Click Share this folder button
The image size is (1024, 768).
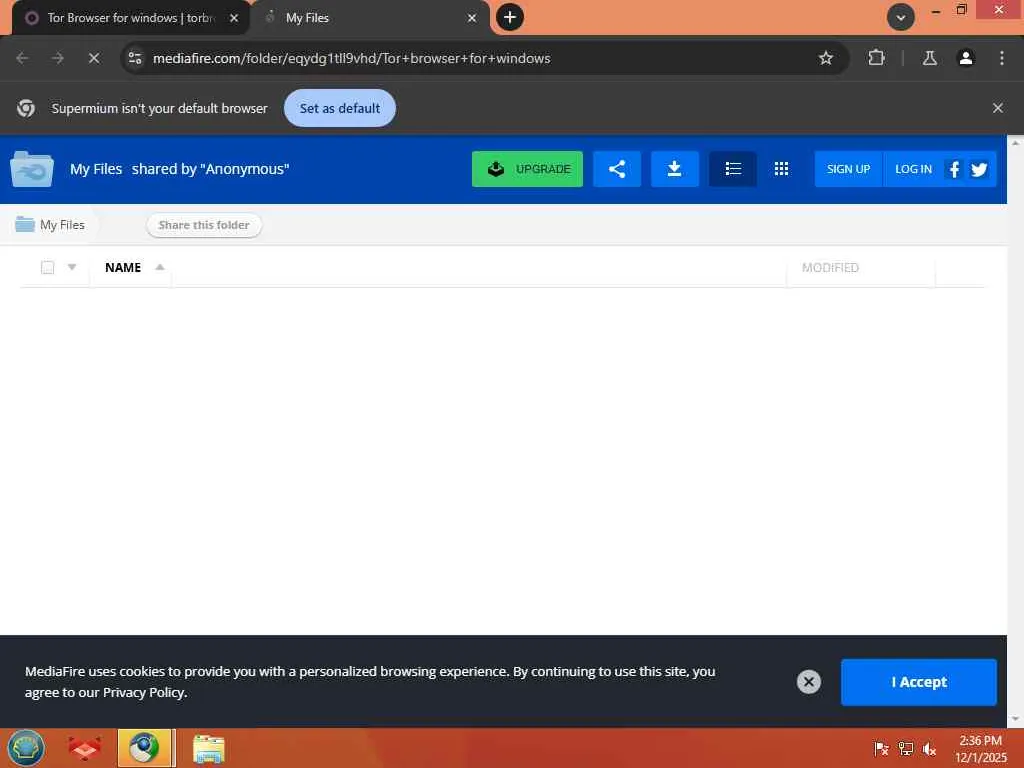tap(204, 225)
